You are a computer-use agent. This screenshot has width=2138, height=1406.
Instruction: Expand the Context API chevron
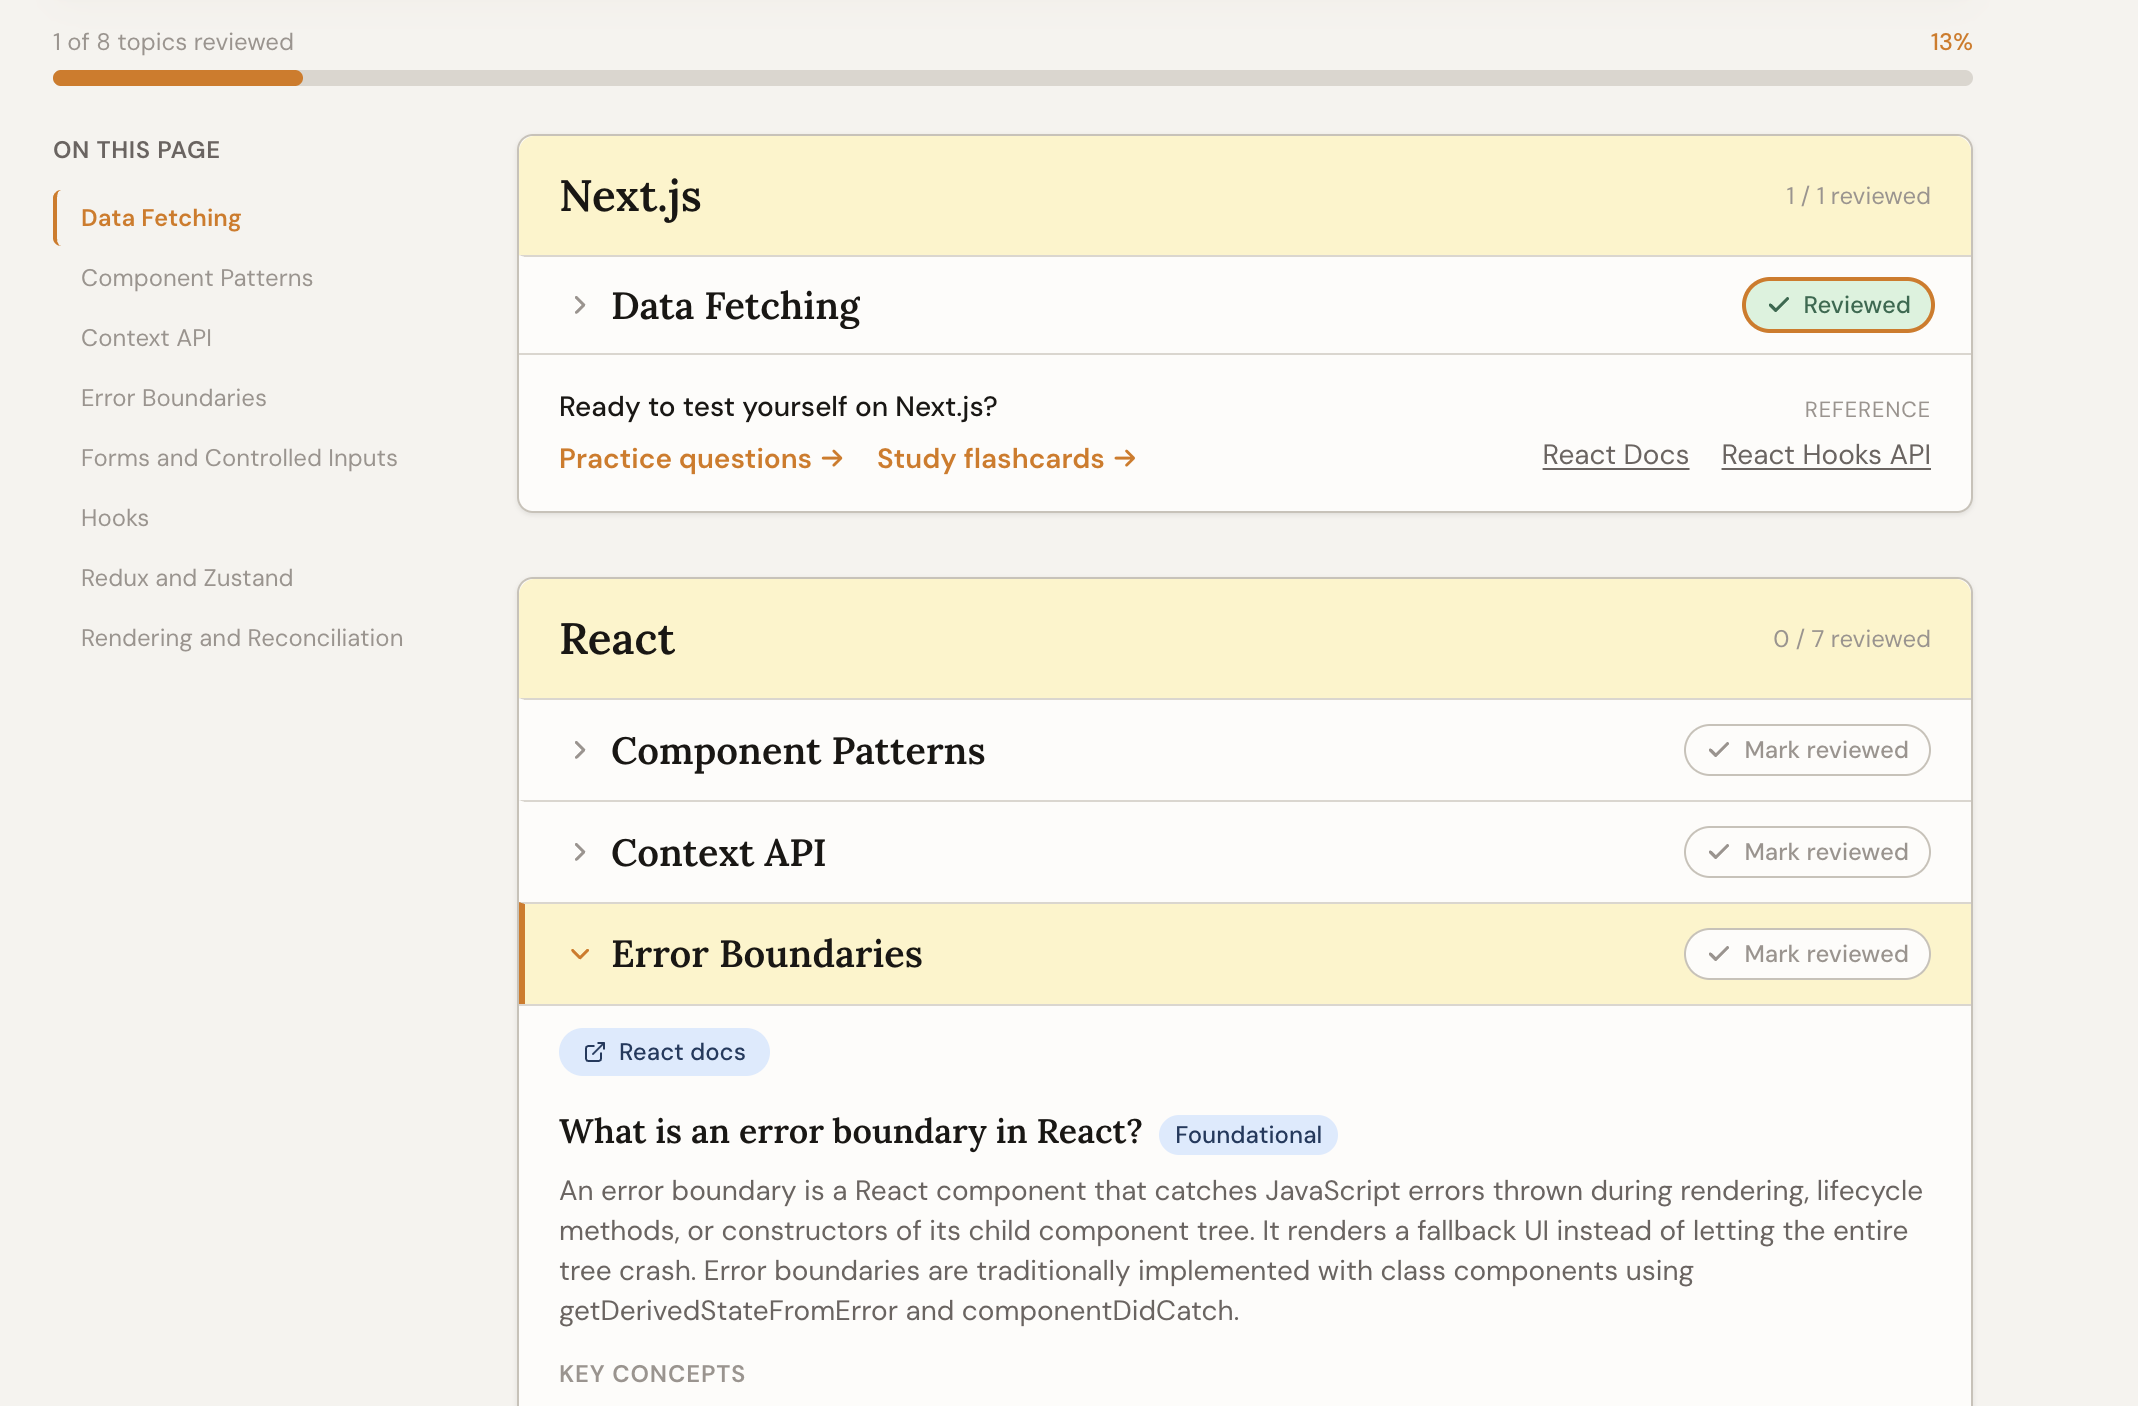tap(580, 852)
